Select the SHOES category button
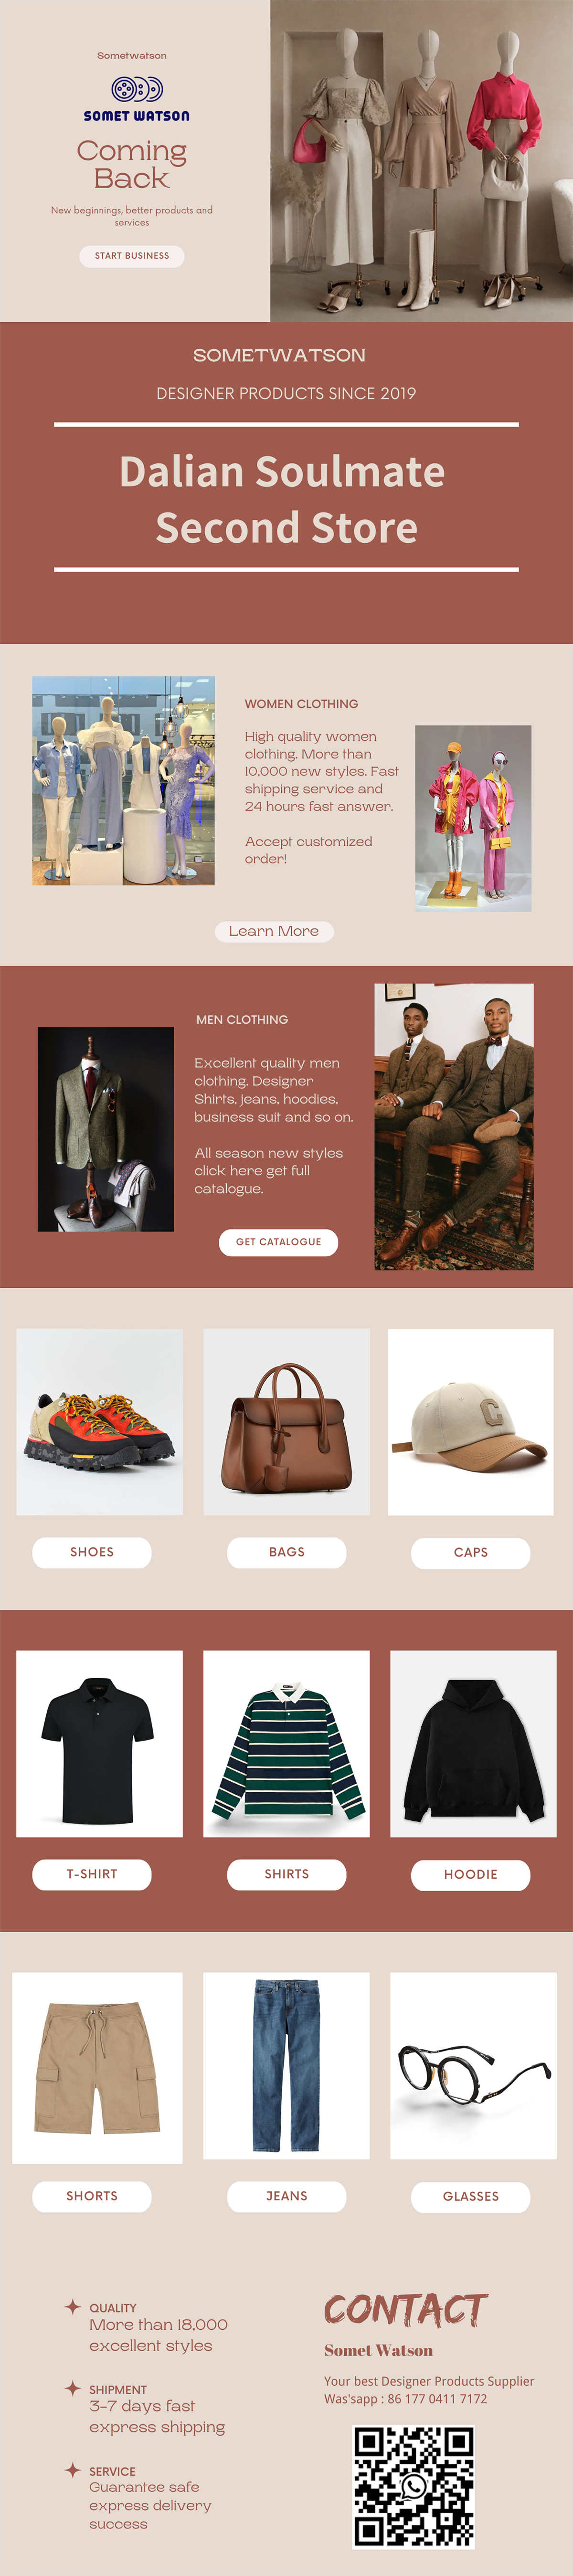573x2576 pixels. (92, 1552)
